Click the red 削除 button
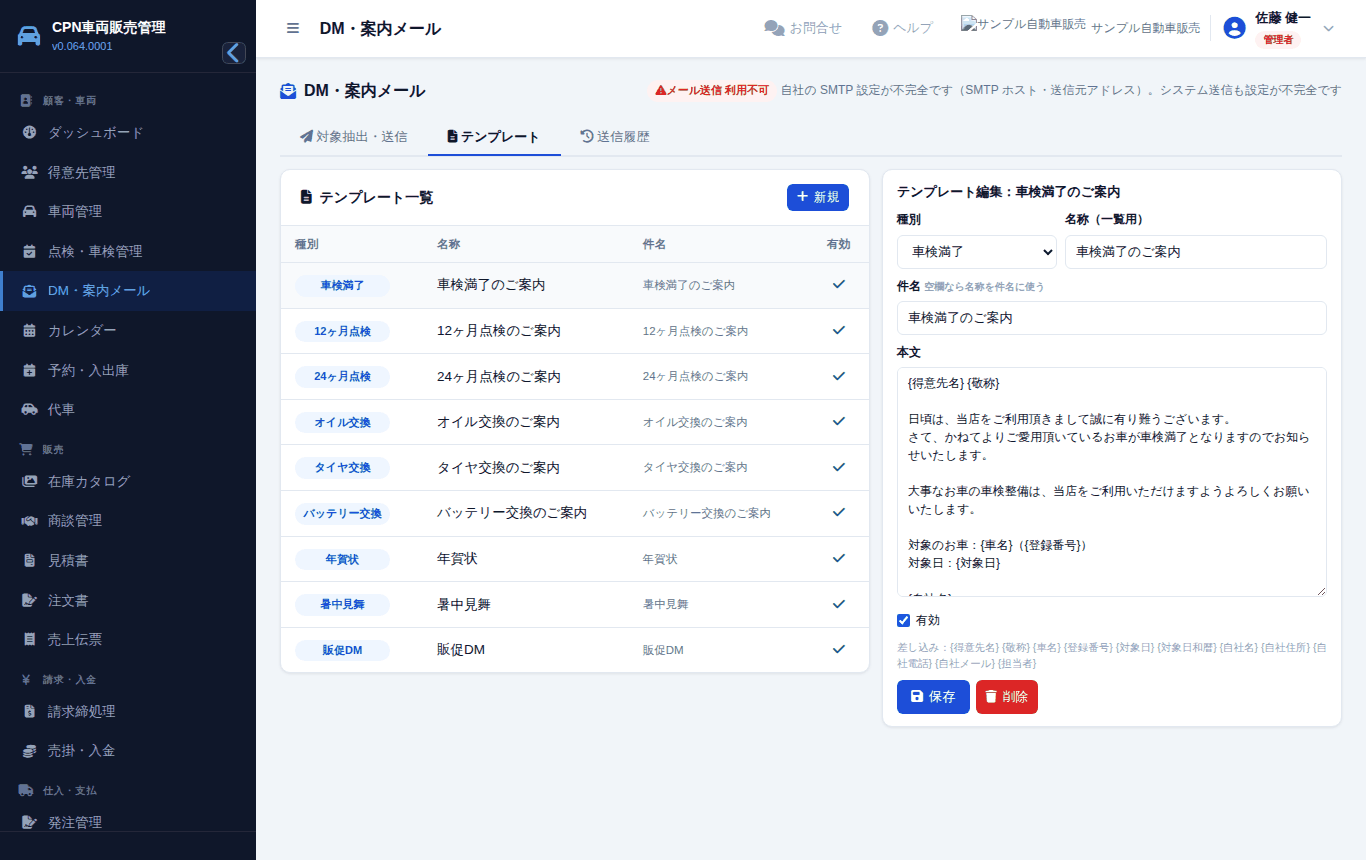 coord(1007,697)
